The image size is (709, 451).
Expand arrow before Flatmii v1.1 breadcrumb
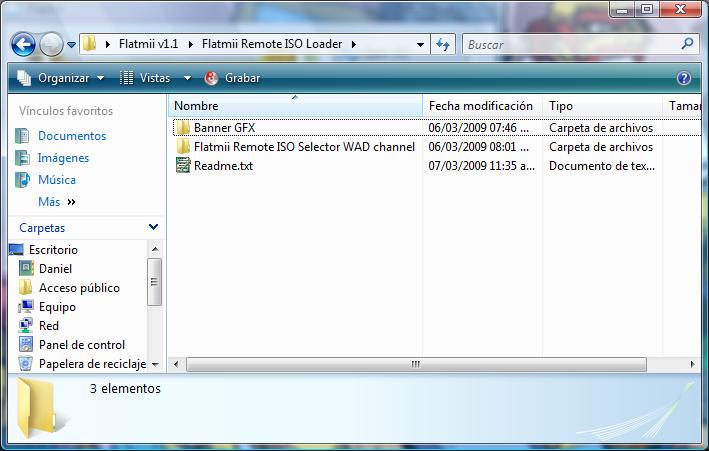(x=108, y=44)
